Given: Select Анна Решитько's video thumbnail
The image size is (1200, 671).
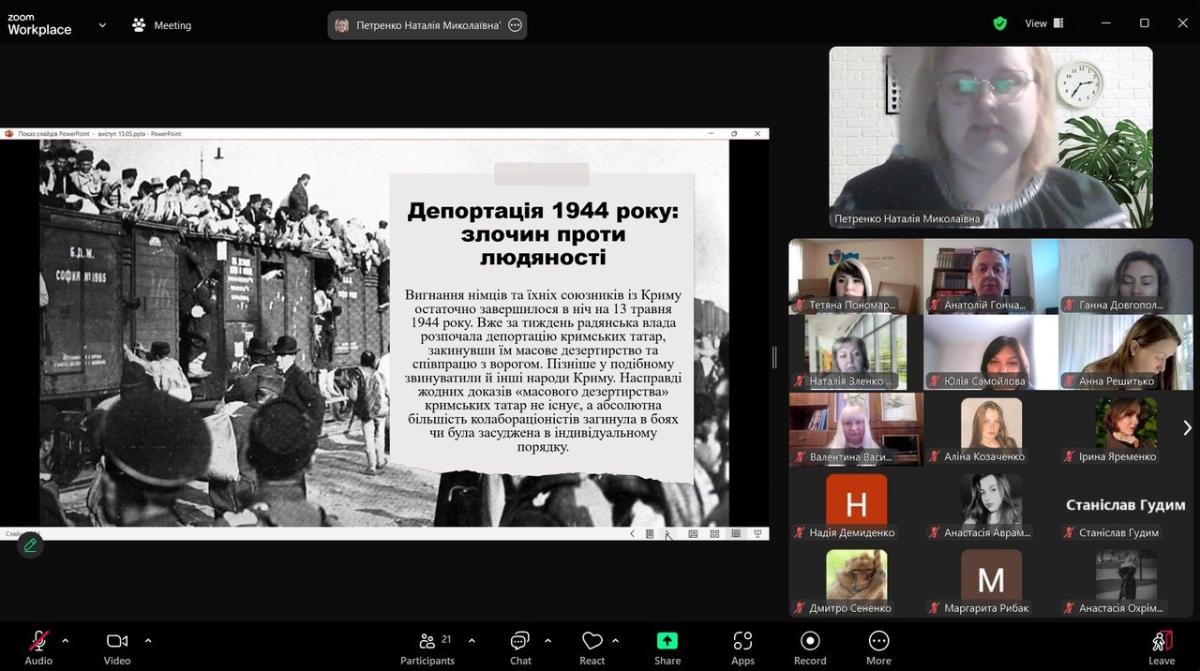Looking at the screenshot, I should pyautogui.click(x=1125, y=352).
